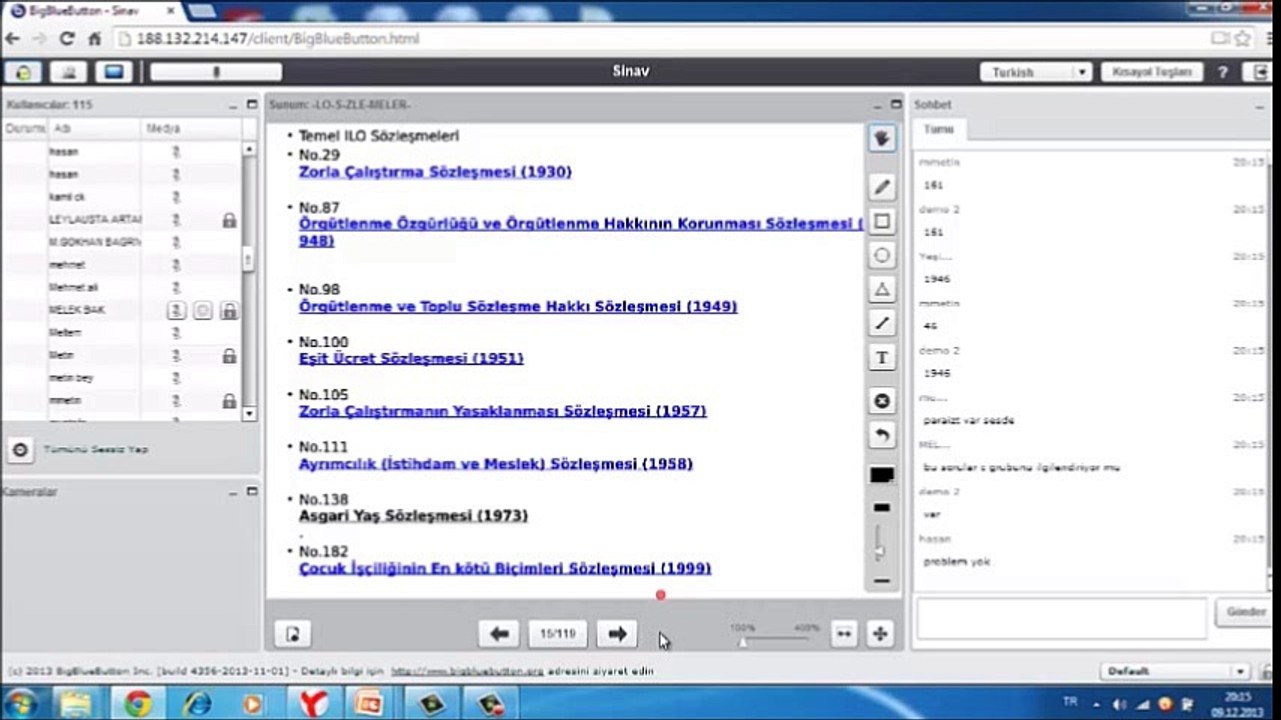Sort users by the Durumu column header
This screenshot has width=1281, height=720.
25,129
